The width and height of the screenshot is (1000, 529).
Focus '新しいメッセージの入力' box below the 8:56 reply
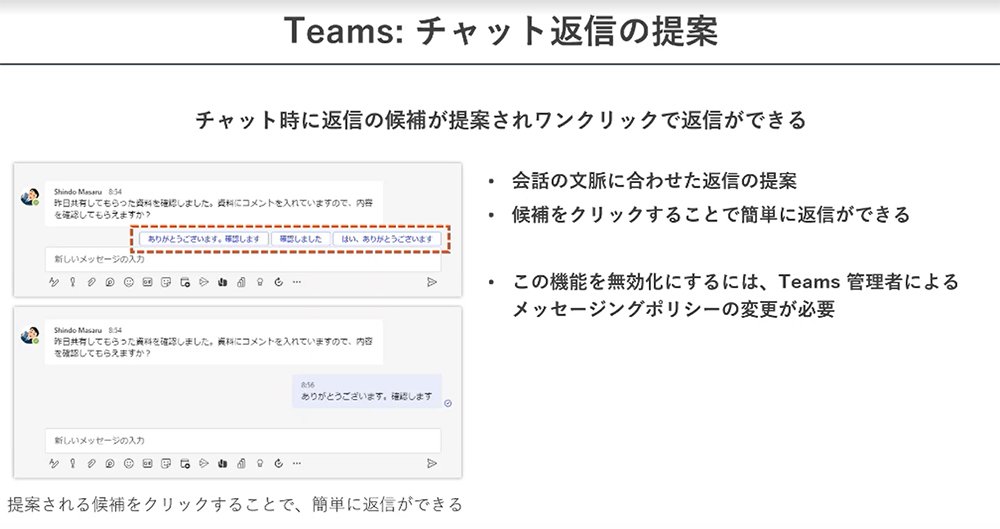[x=243, y=441]
